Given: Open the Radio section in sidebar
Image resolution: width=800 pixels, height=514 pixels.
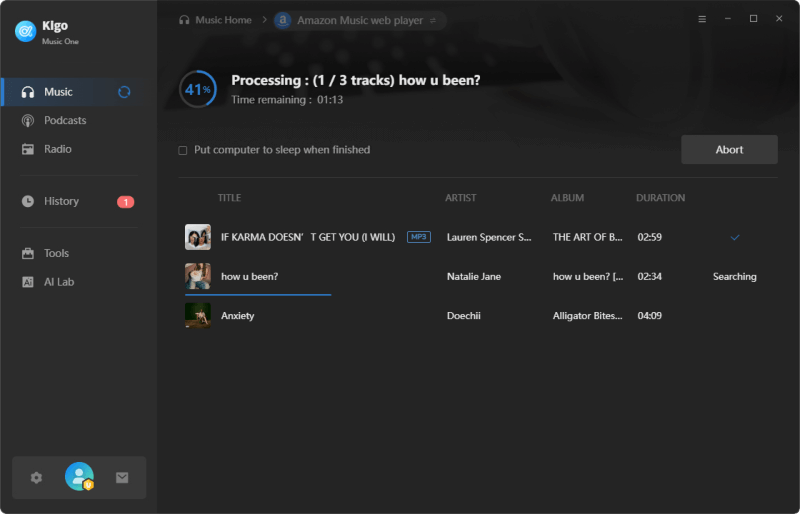Looking at the screenshot, I should pyautogui.click(x=57, y=149).
